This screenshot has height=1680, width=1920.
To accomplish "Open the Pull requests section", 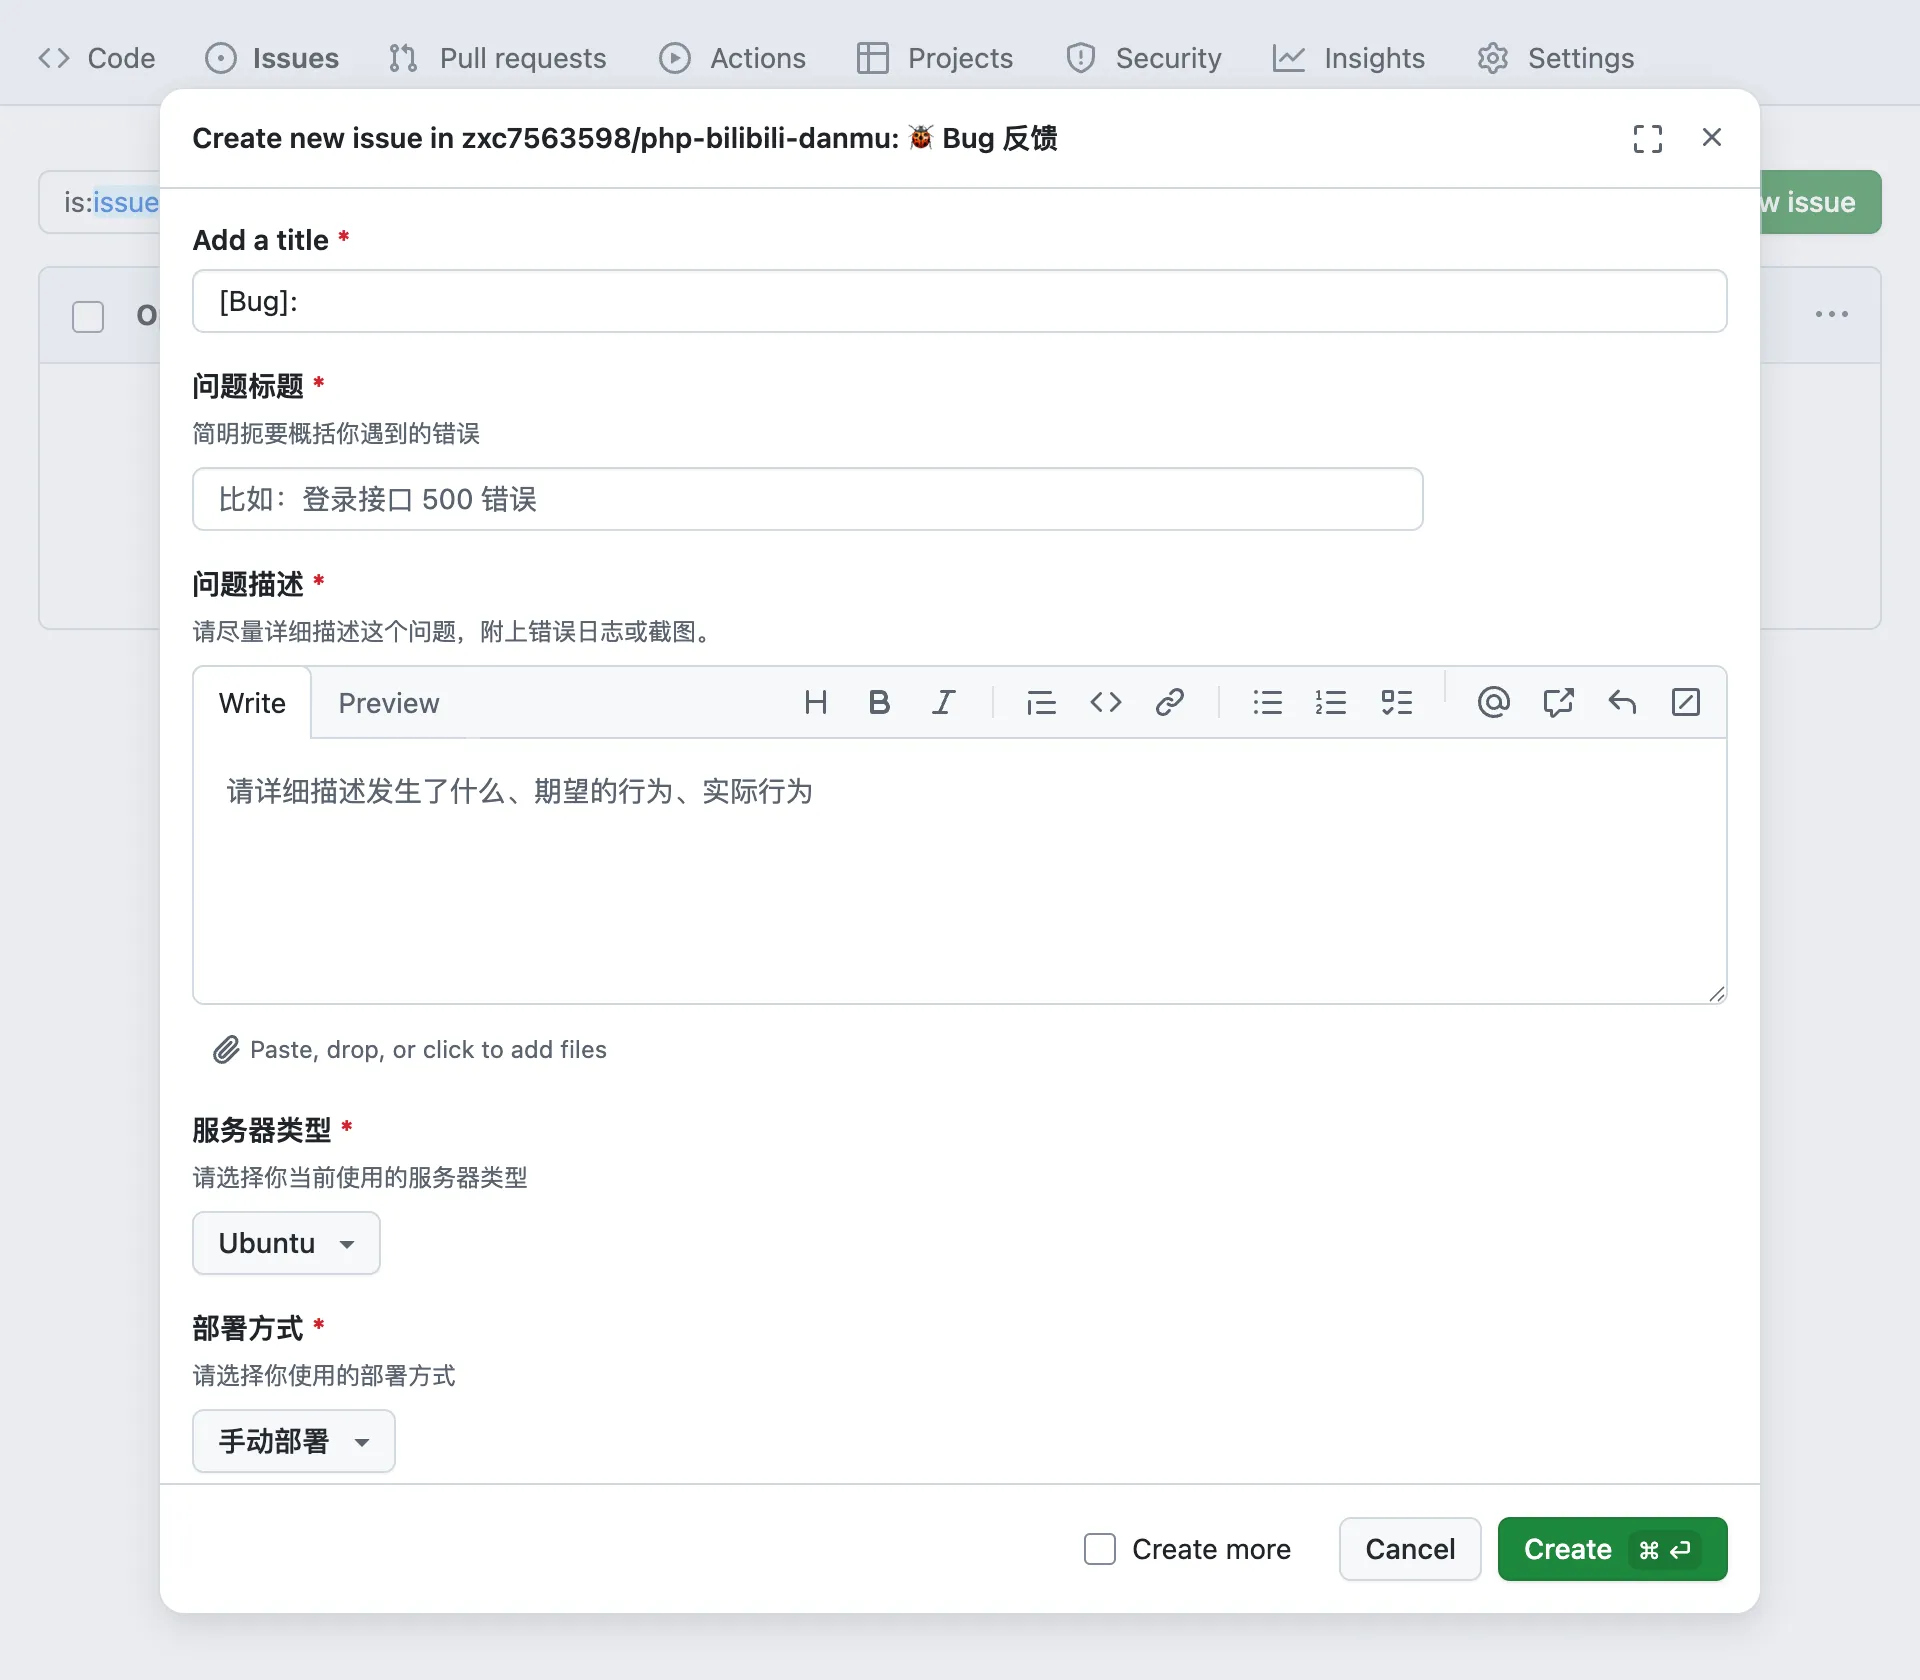I will tap(497, 58).
